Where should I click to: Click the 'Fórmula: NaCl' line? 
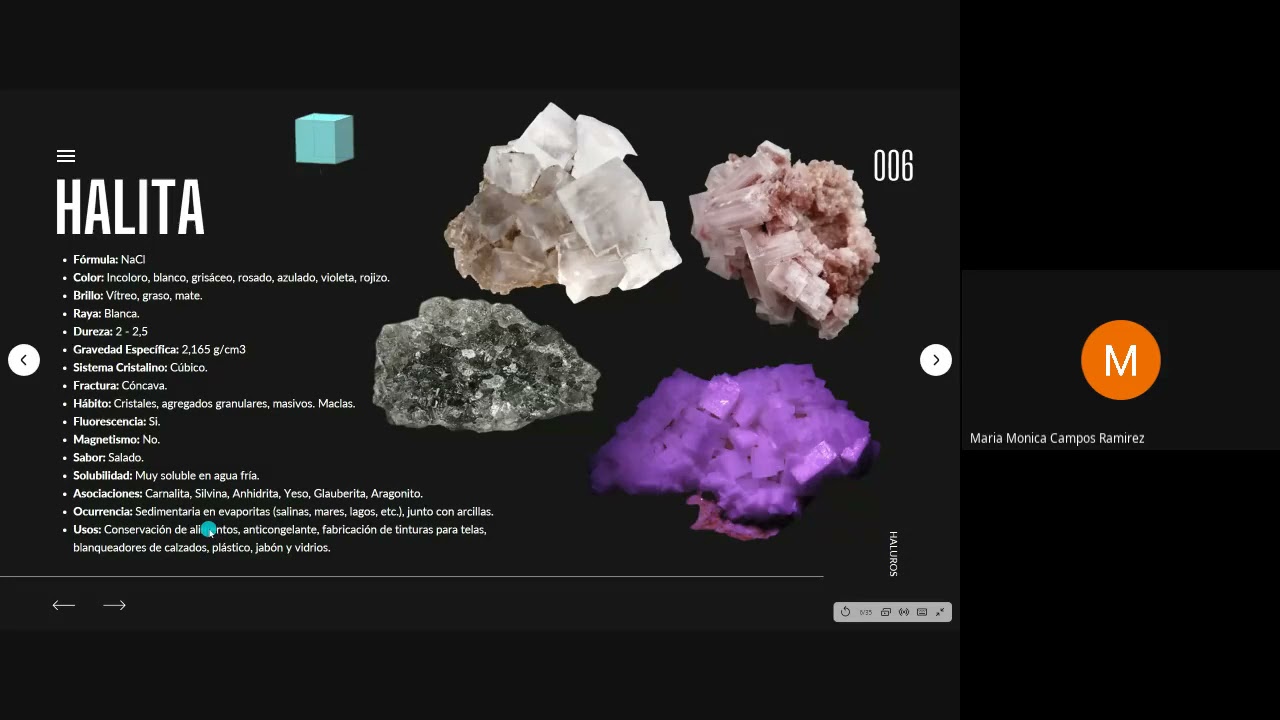pos(109,259)
